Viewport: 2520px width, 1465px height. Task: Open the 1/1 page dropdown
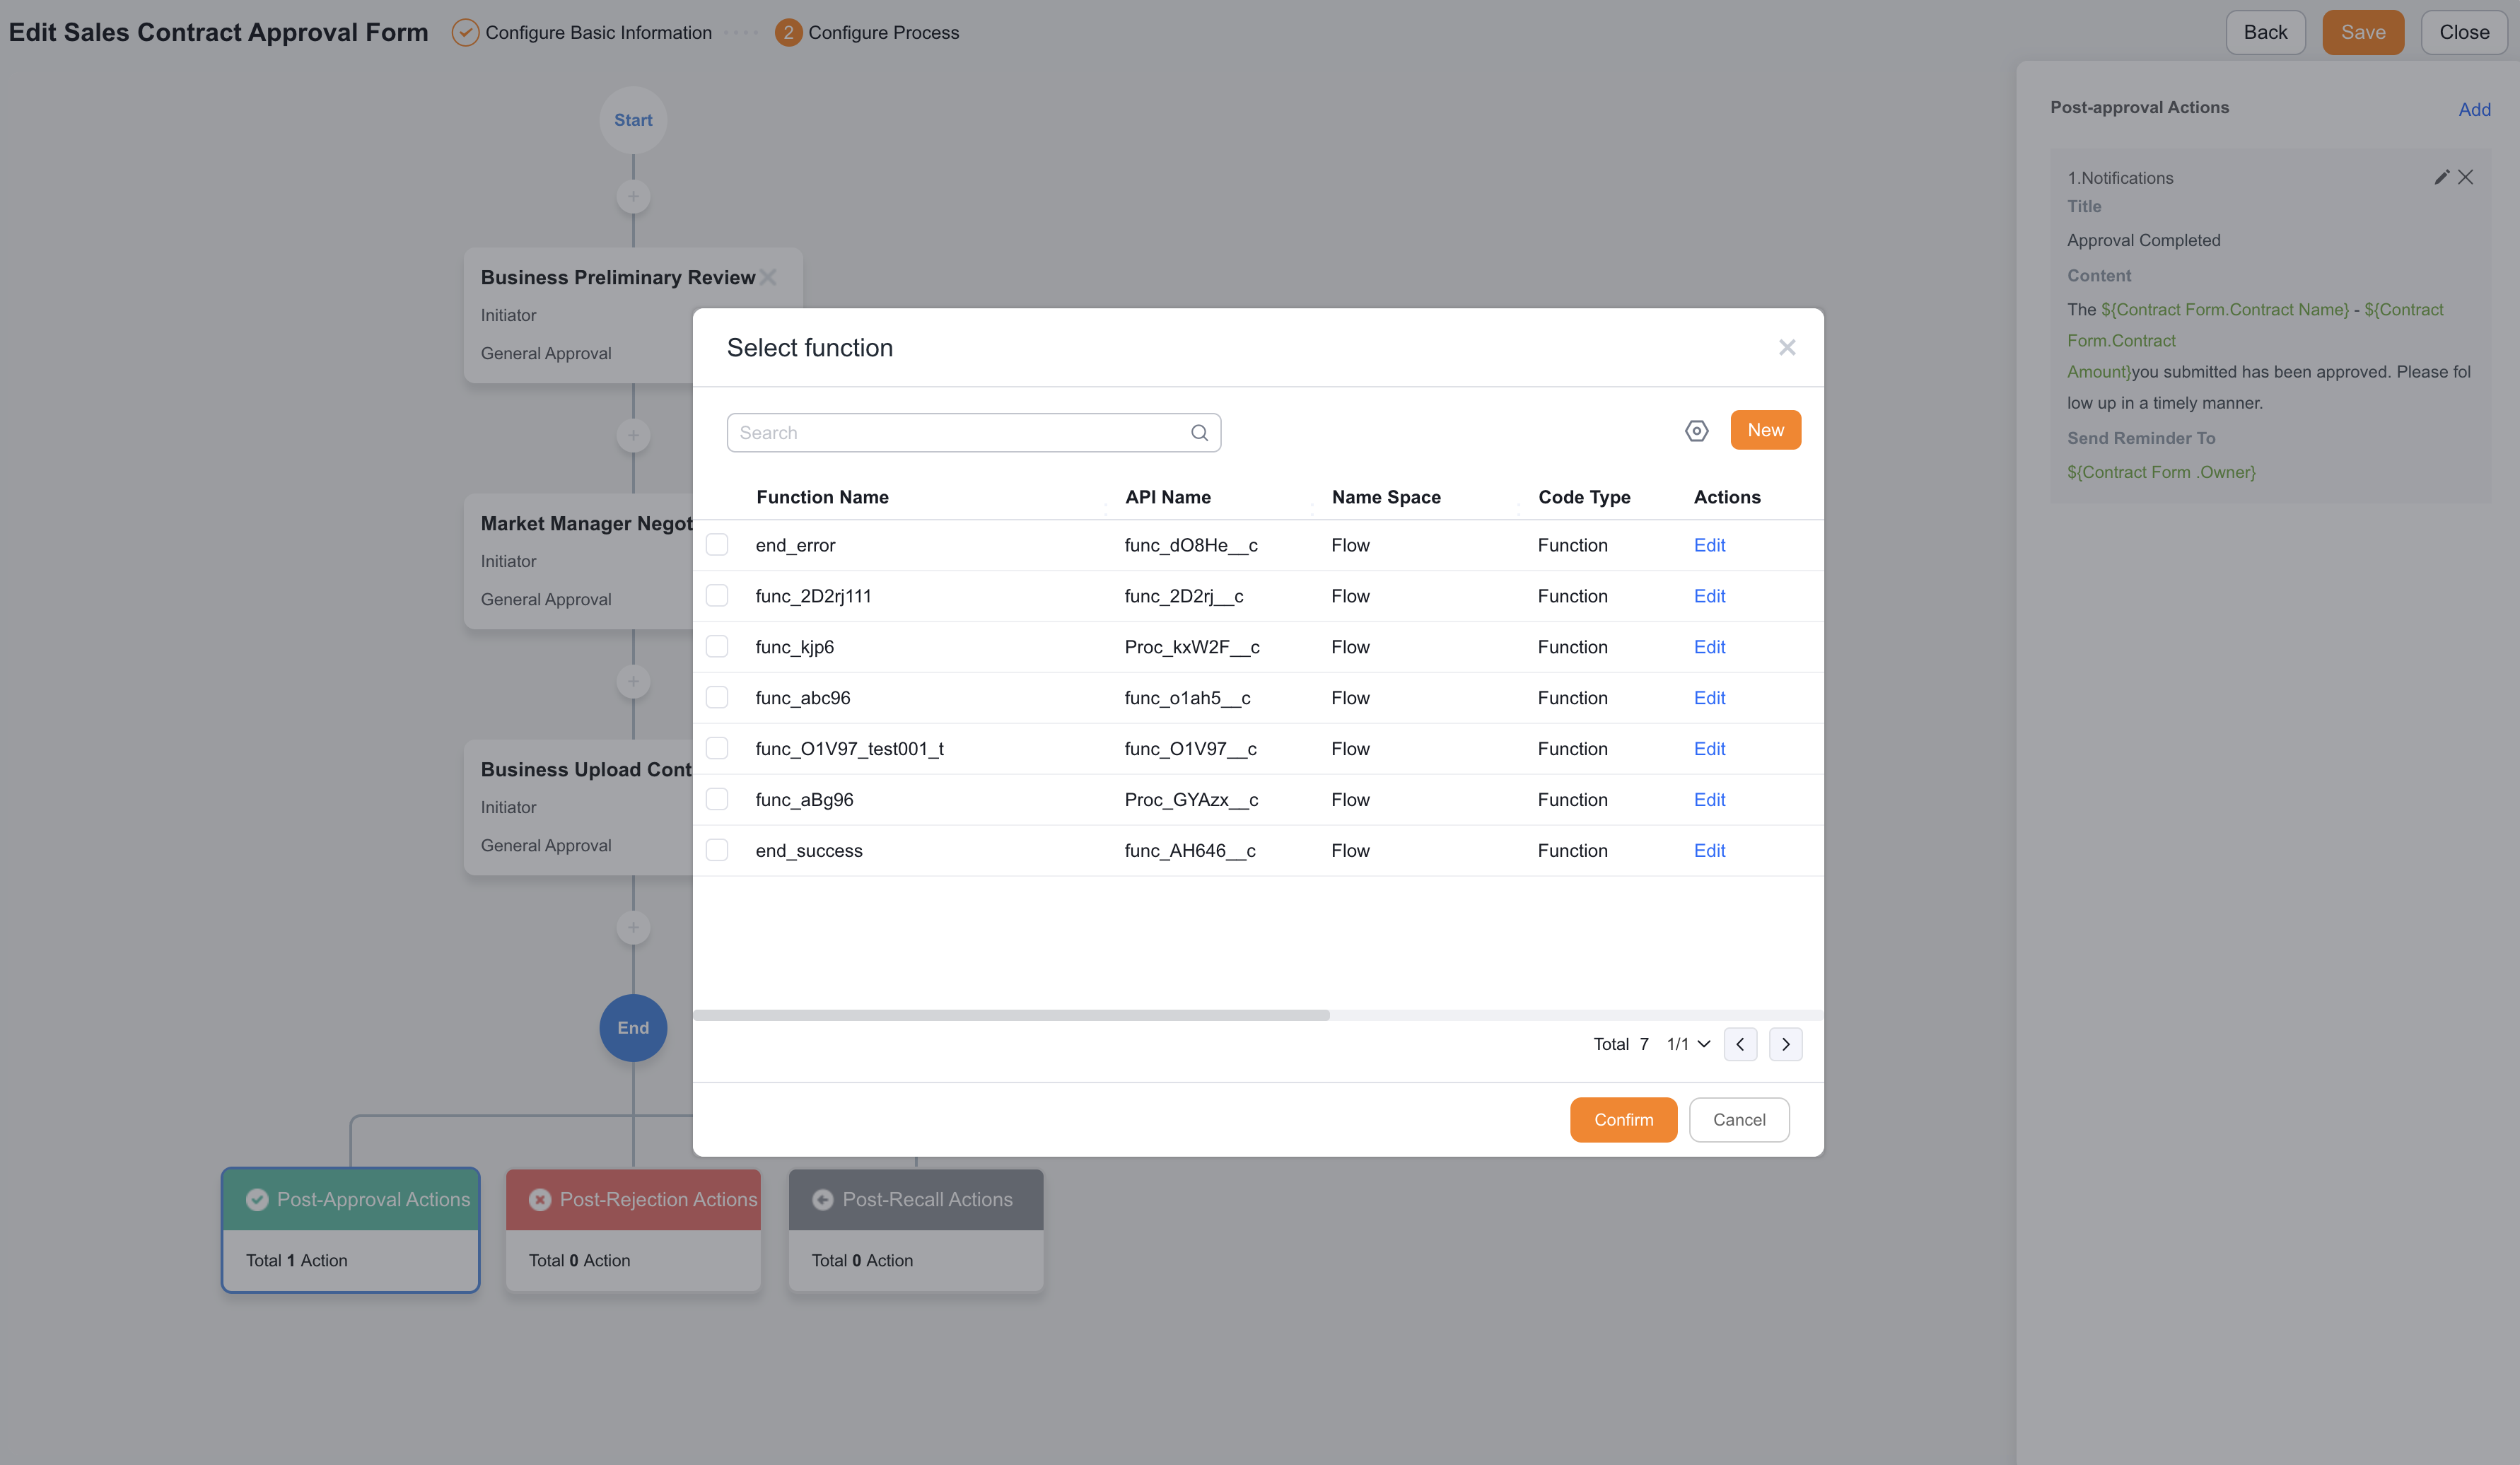[1688, 1044]
